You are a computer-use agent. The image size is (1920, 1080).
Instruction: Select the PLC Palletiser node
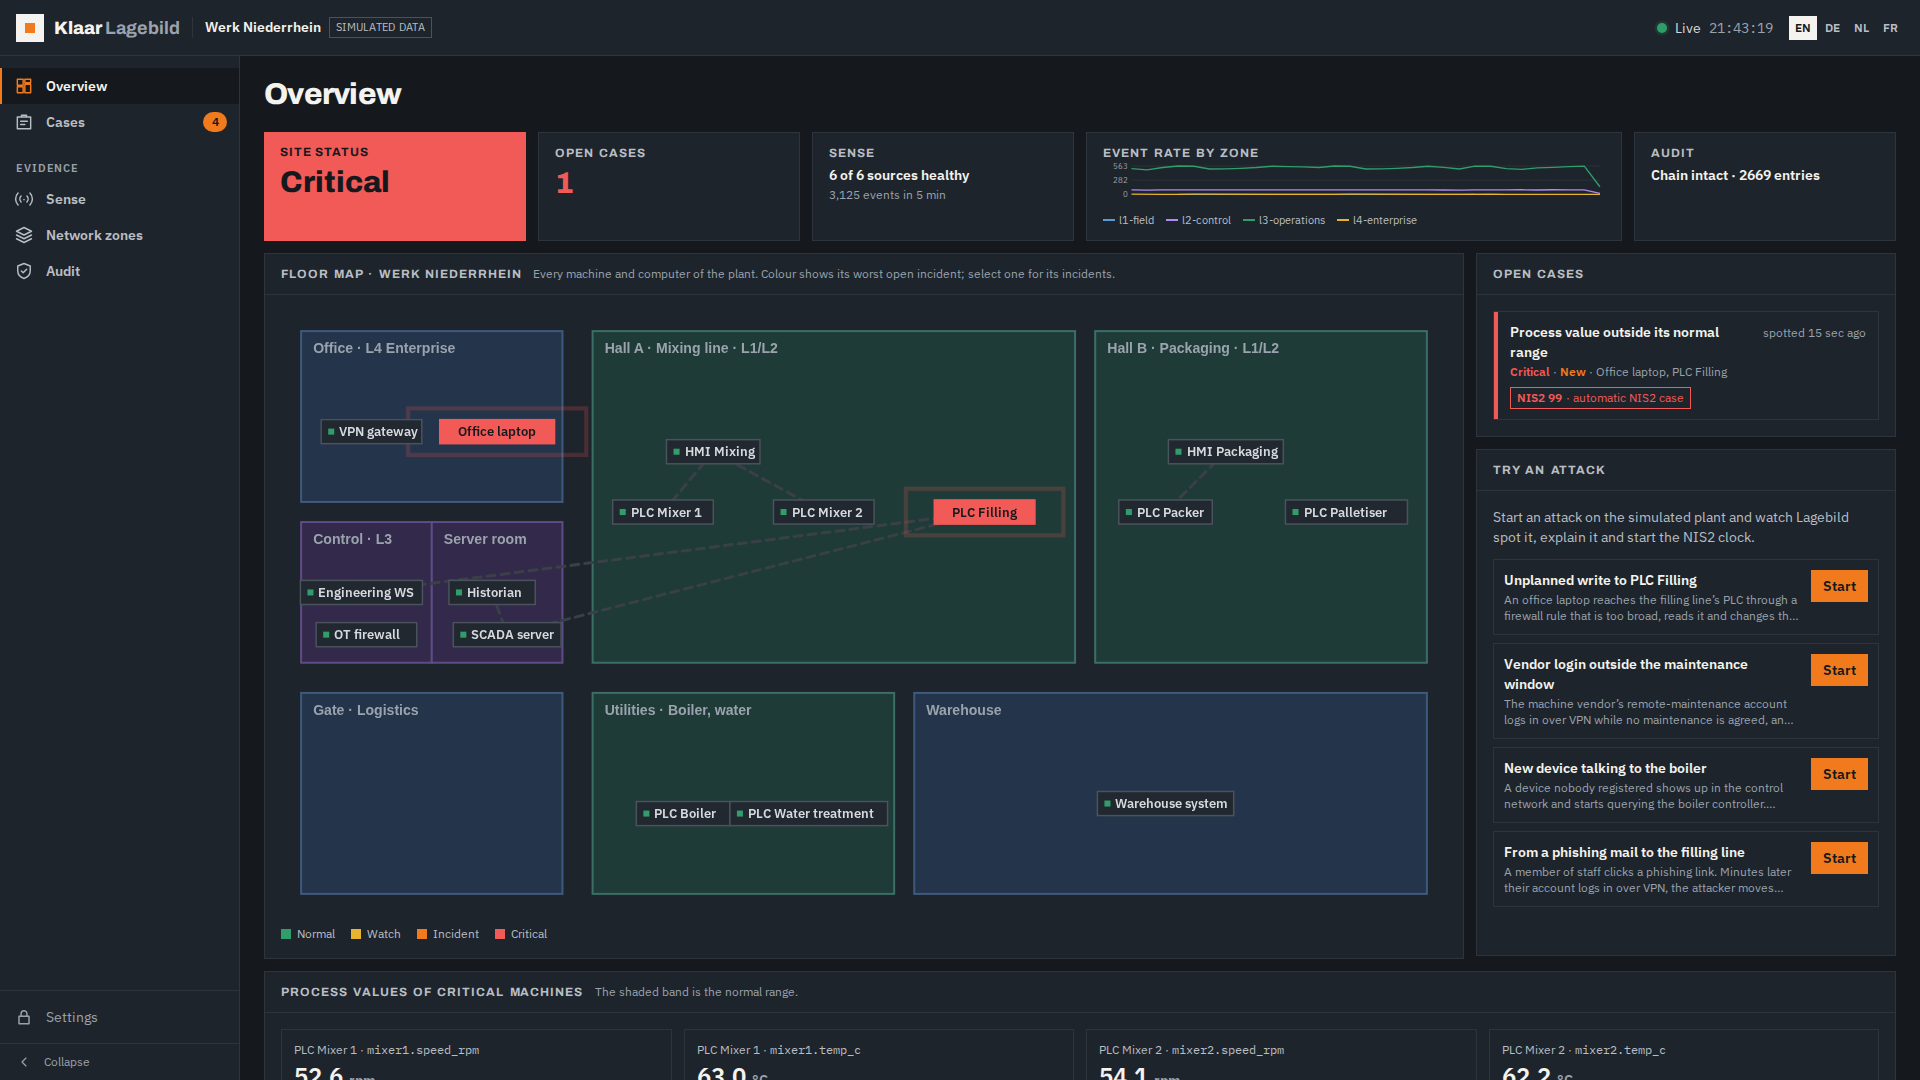[x=1346, y=512]
